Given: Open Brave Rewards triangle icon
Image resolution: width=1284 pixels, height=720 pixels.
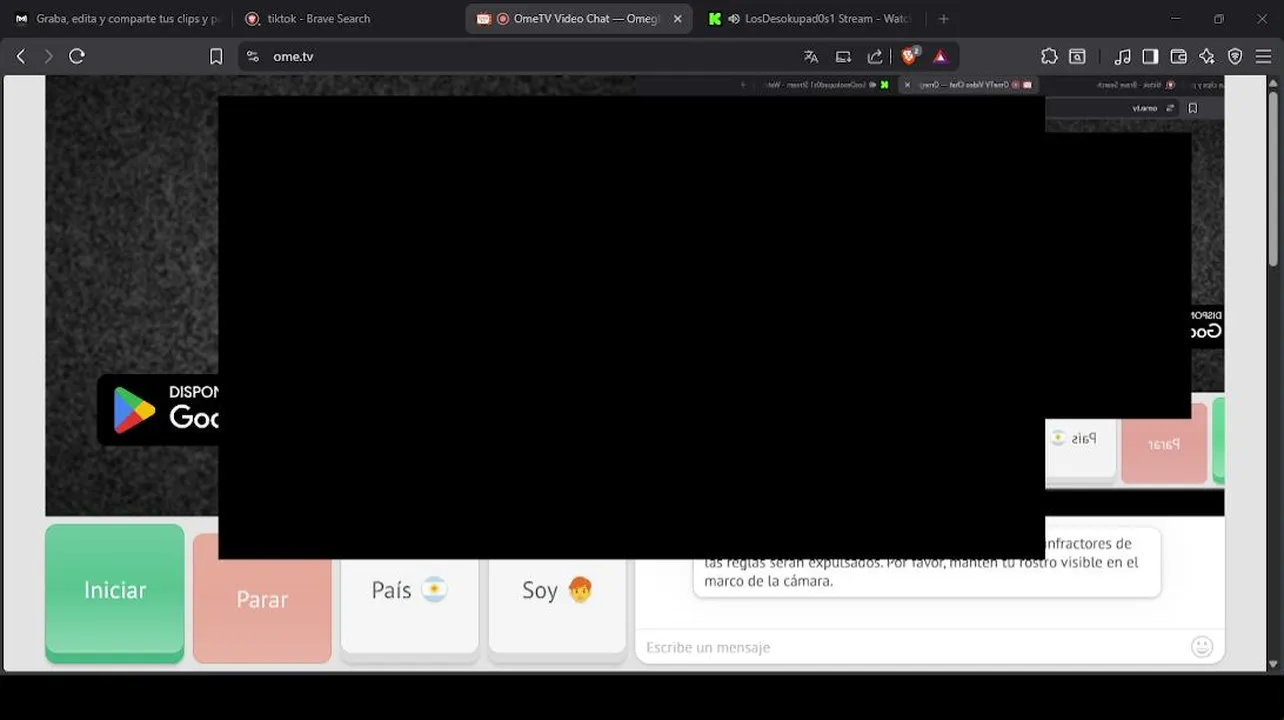Looking at the screenshot, I should tap(940, 57).
